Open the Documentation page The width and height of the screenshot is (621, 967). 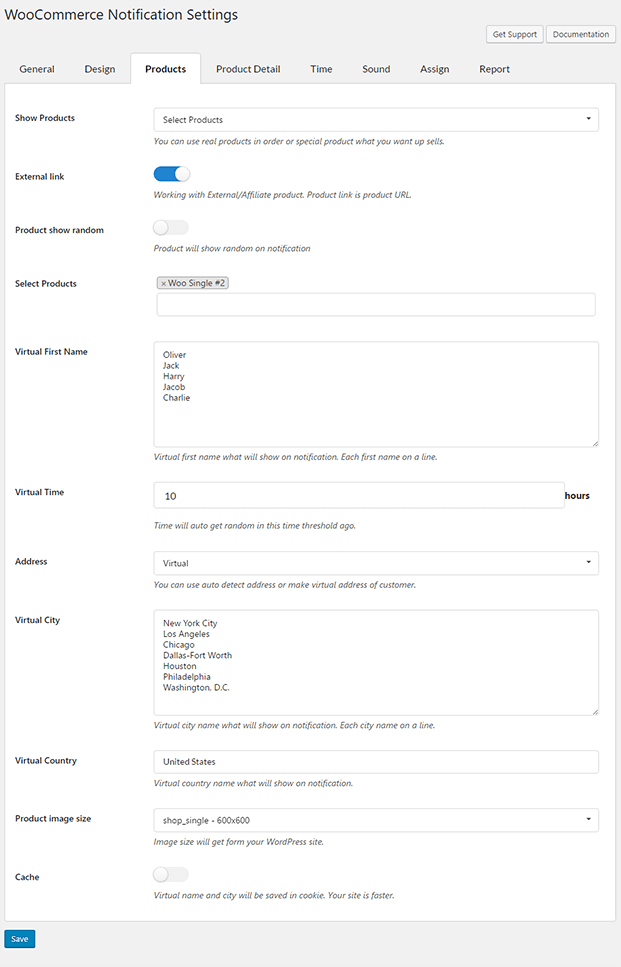[x=580, y=33]
